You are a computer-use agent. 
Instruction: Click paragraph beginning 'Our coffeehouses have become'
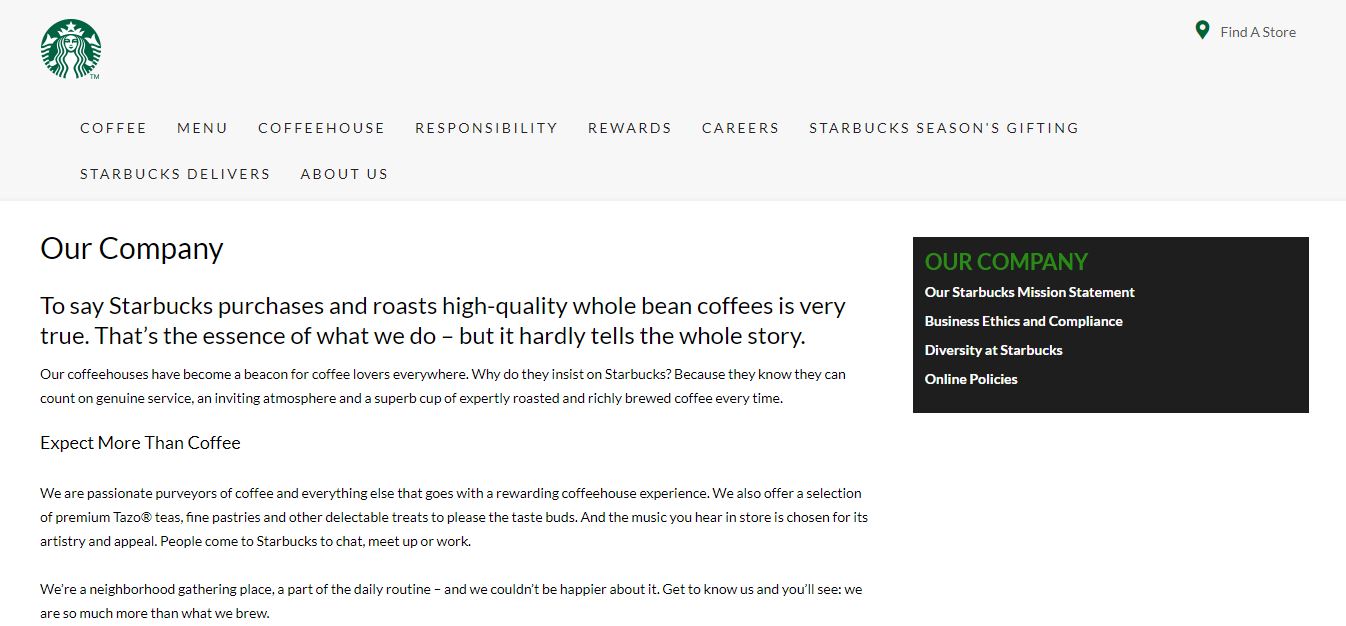click(443, 386)
